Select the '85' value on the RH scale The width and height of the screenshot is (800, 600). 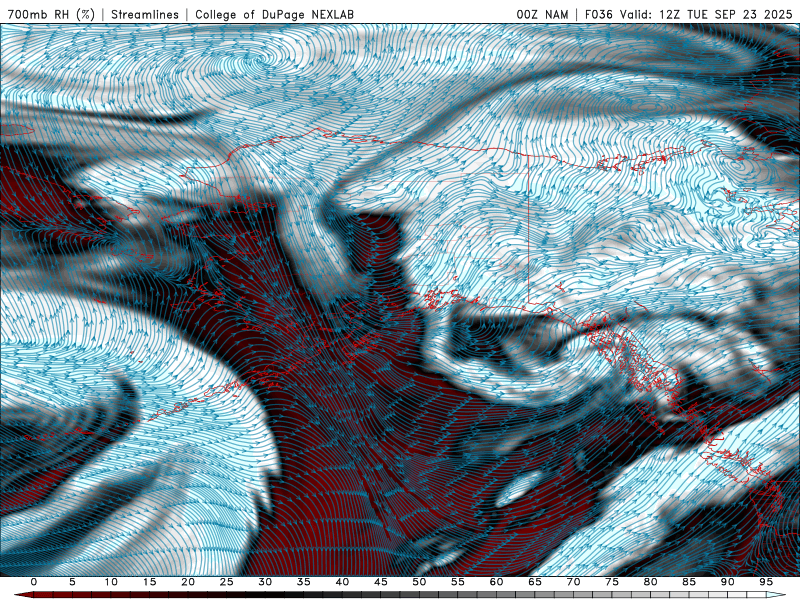coord(689,582)
